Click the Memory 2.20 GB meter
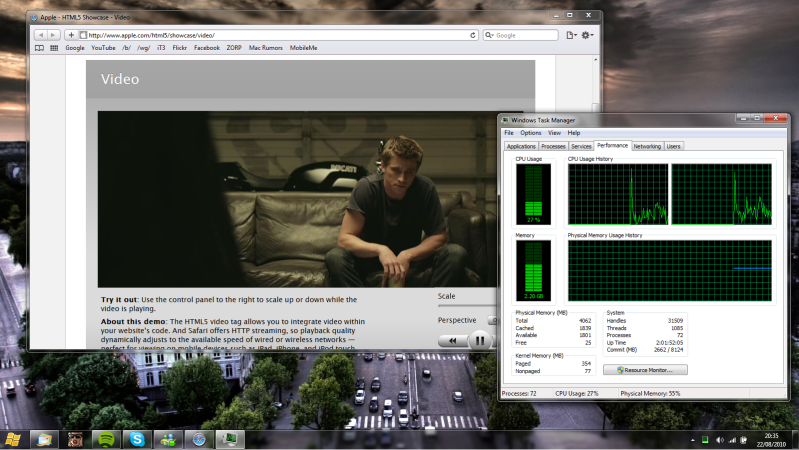The height and width of the screenshot is (450, 799). pyautogui.click(x=533, y=271)
